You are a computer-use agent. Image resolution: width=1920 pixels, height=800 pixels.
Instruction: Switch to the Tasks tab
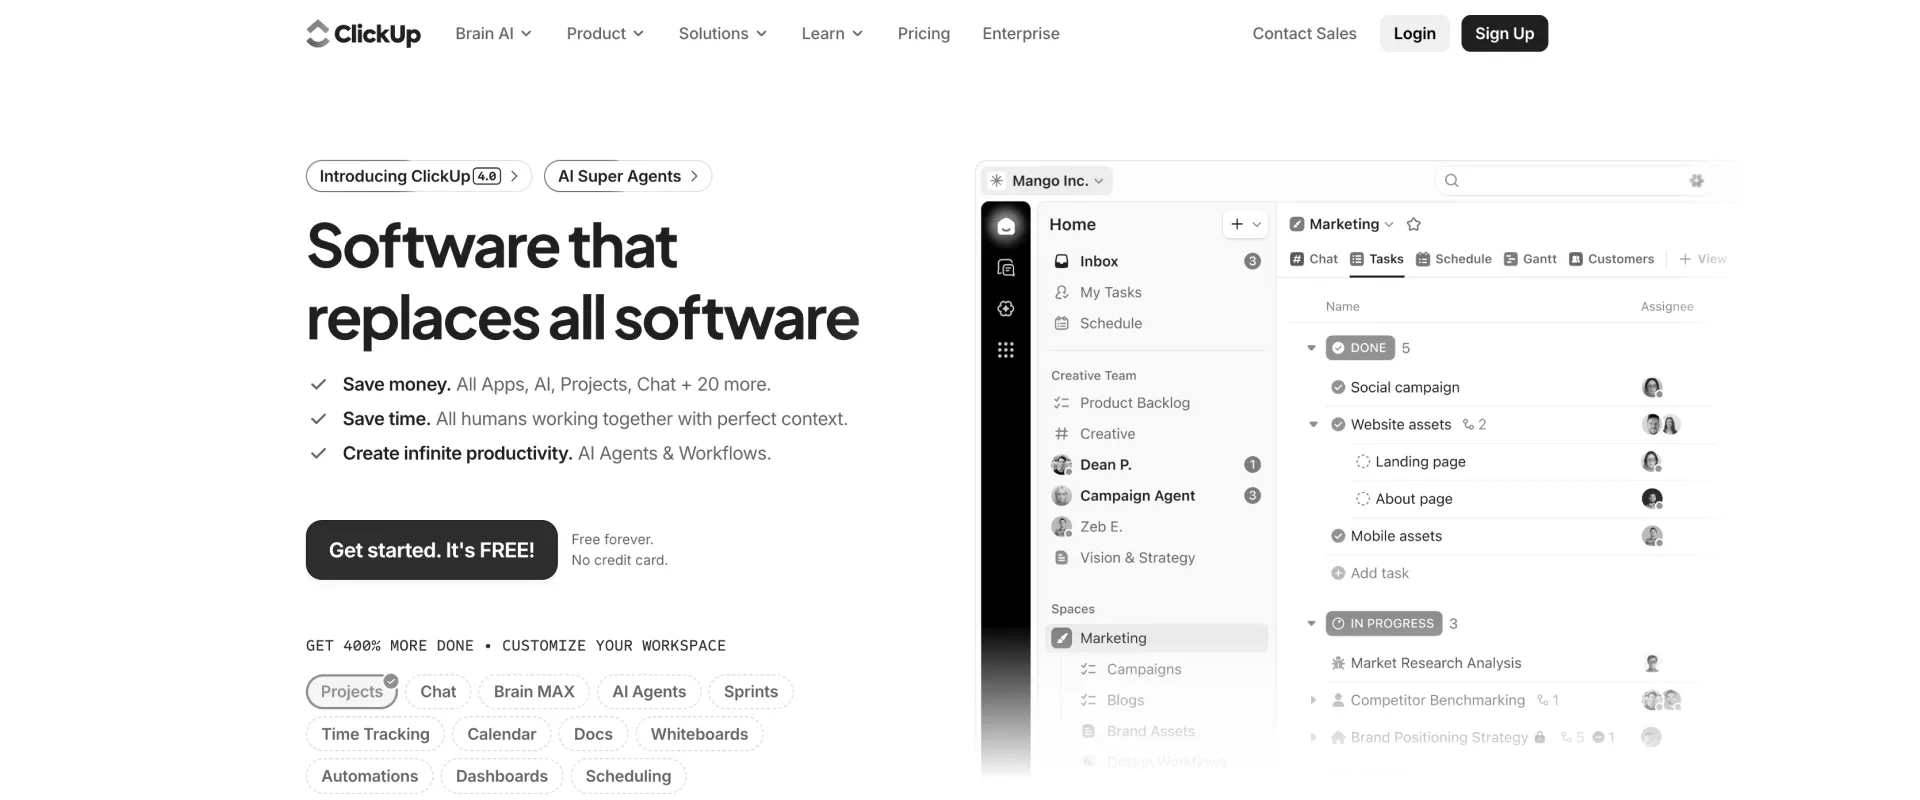[1376, 259]
